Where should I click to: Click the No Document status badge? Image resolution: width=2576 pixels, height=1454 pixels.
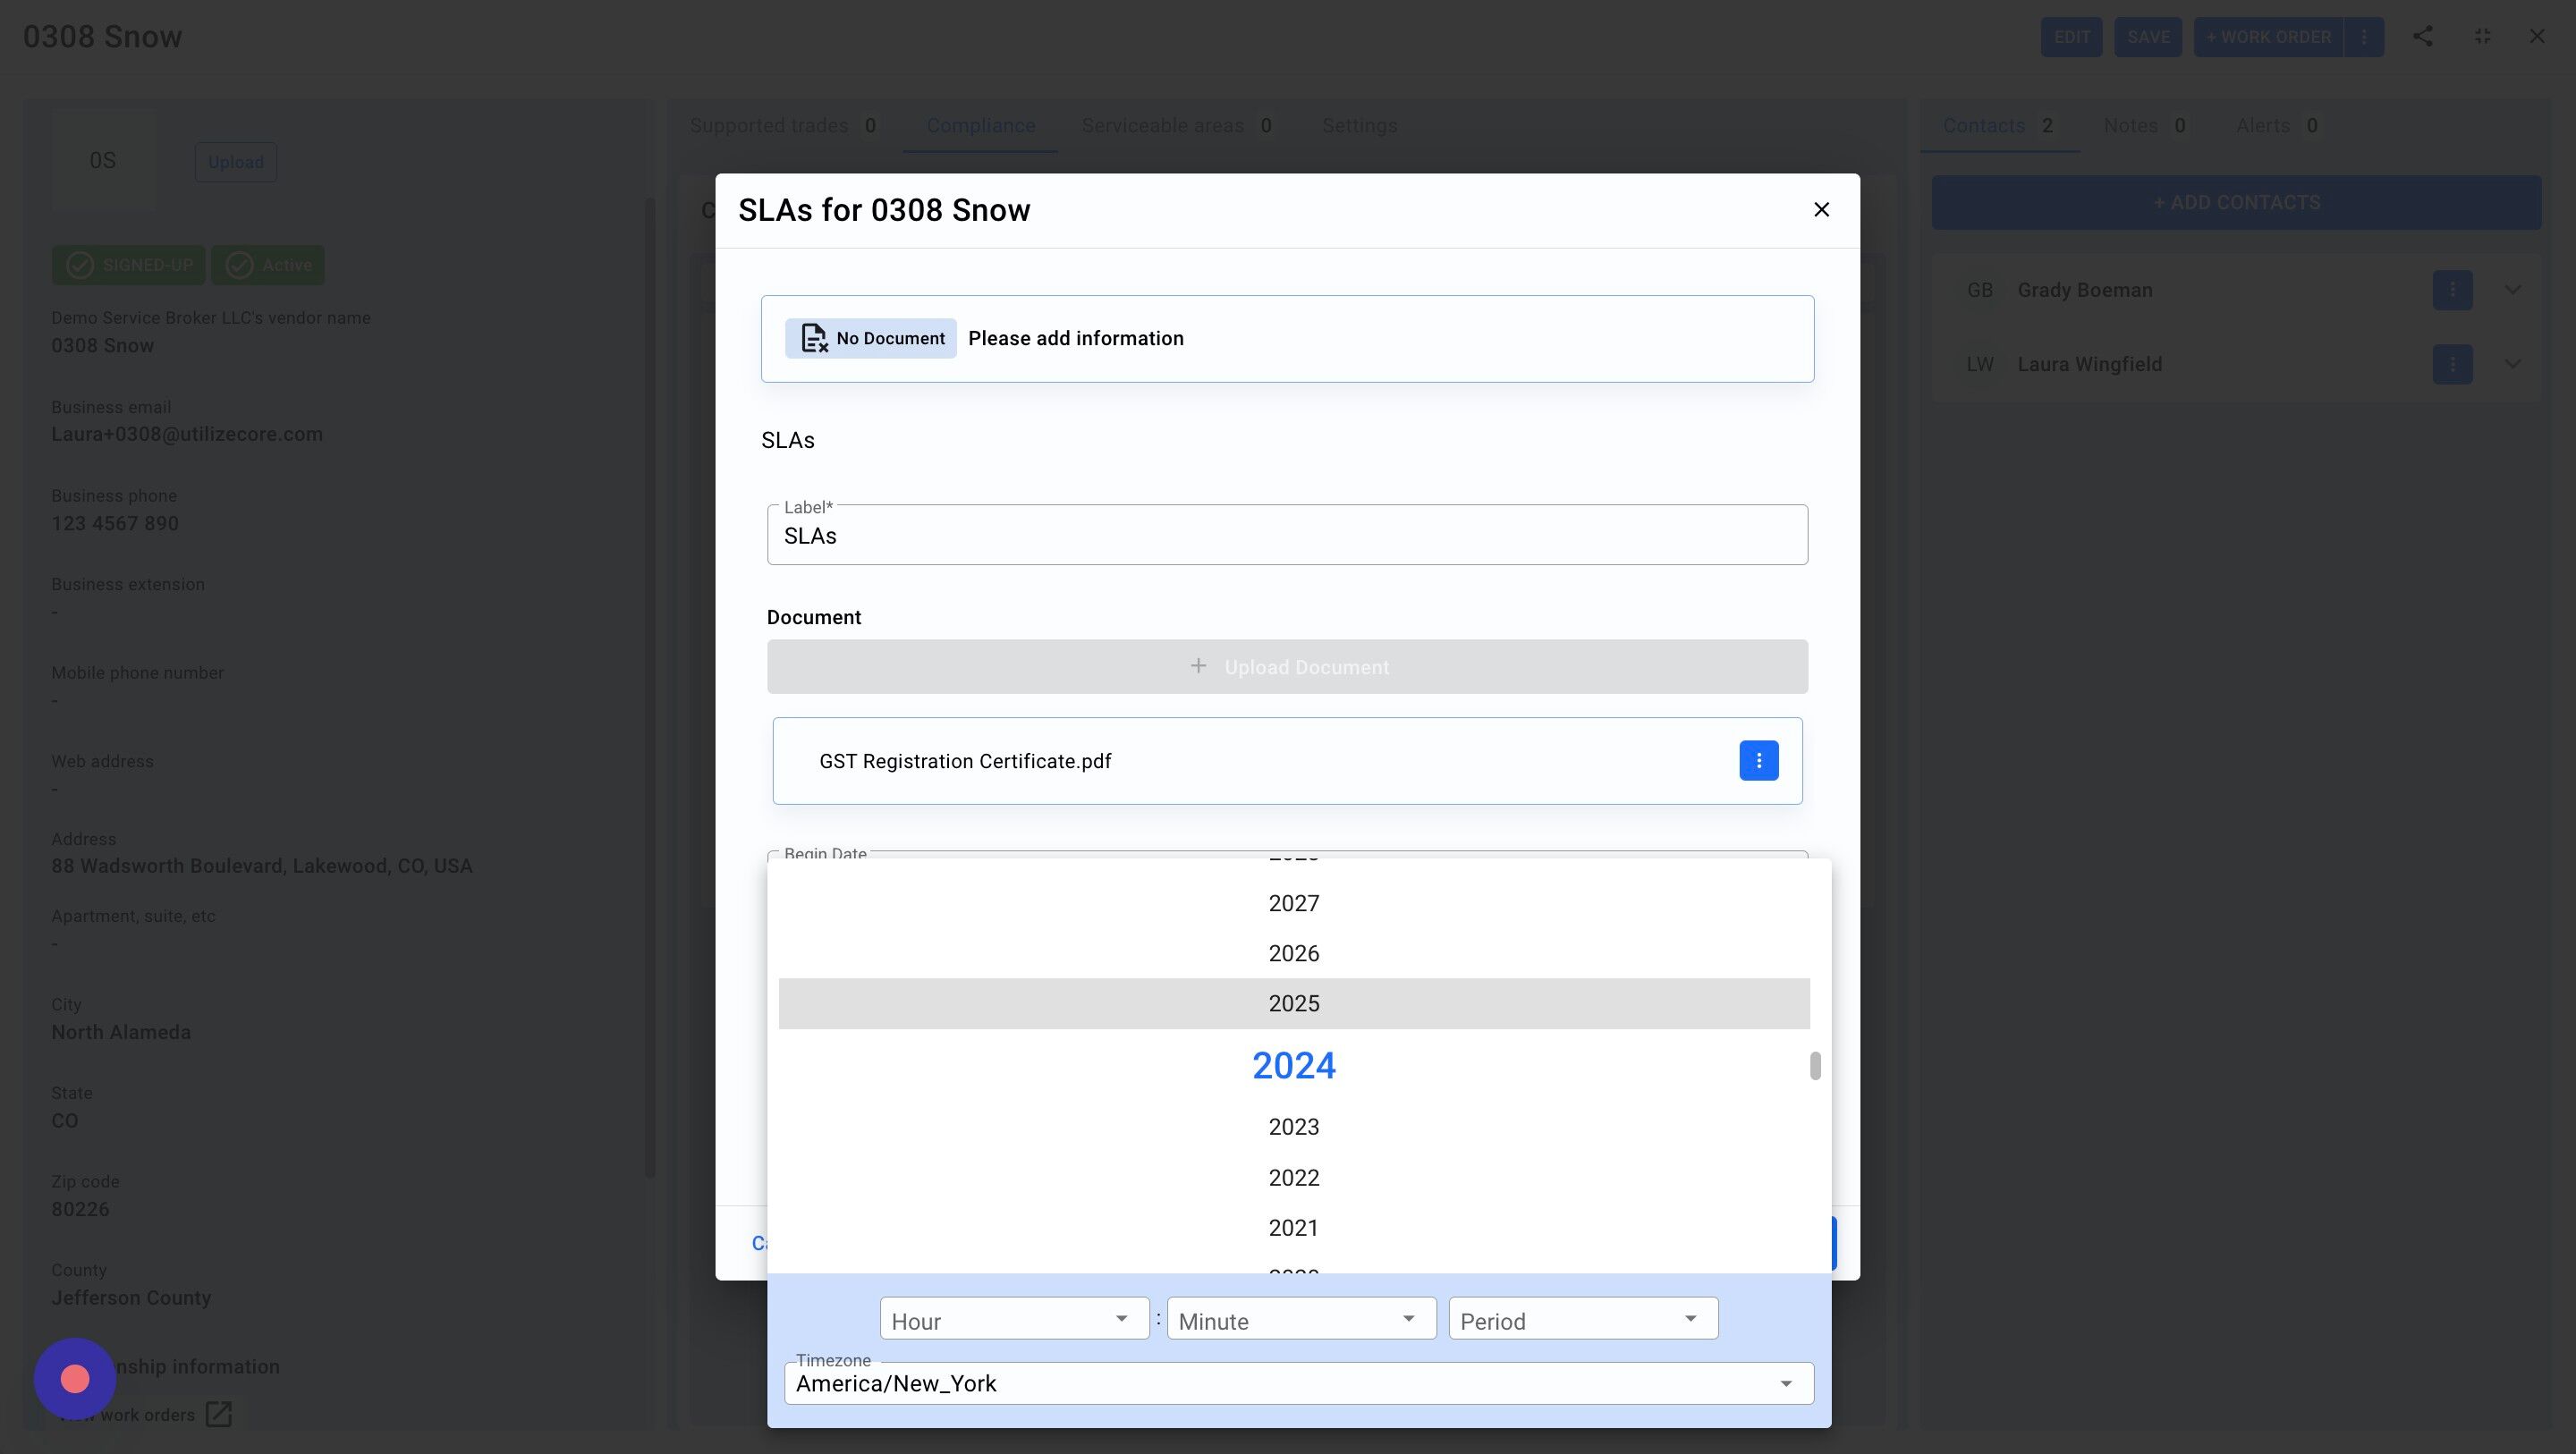click(x=870, y=339)
